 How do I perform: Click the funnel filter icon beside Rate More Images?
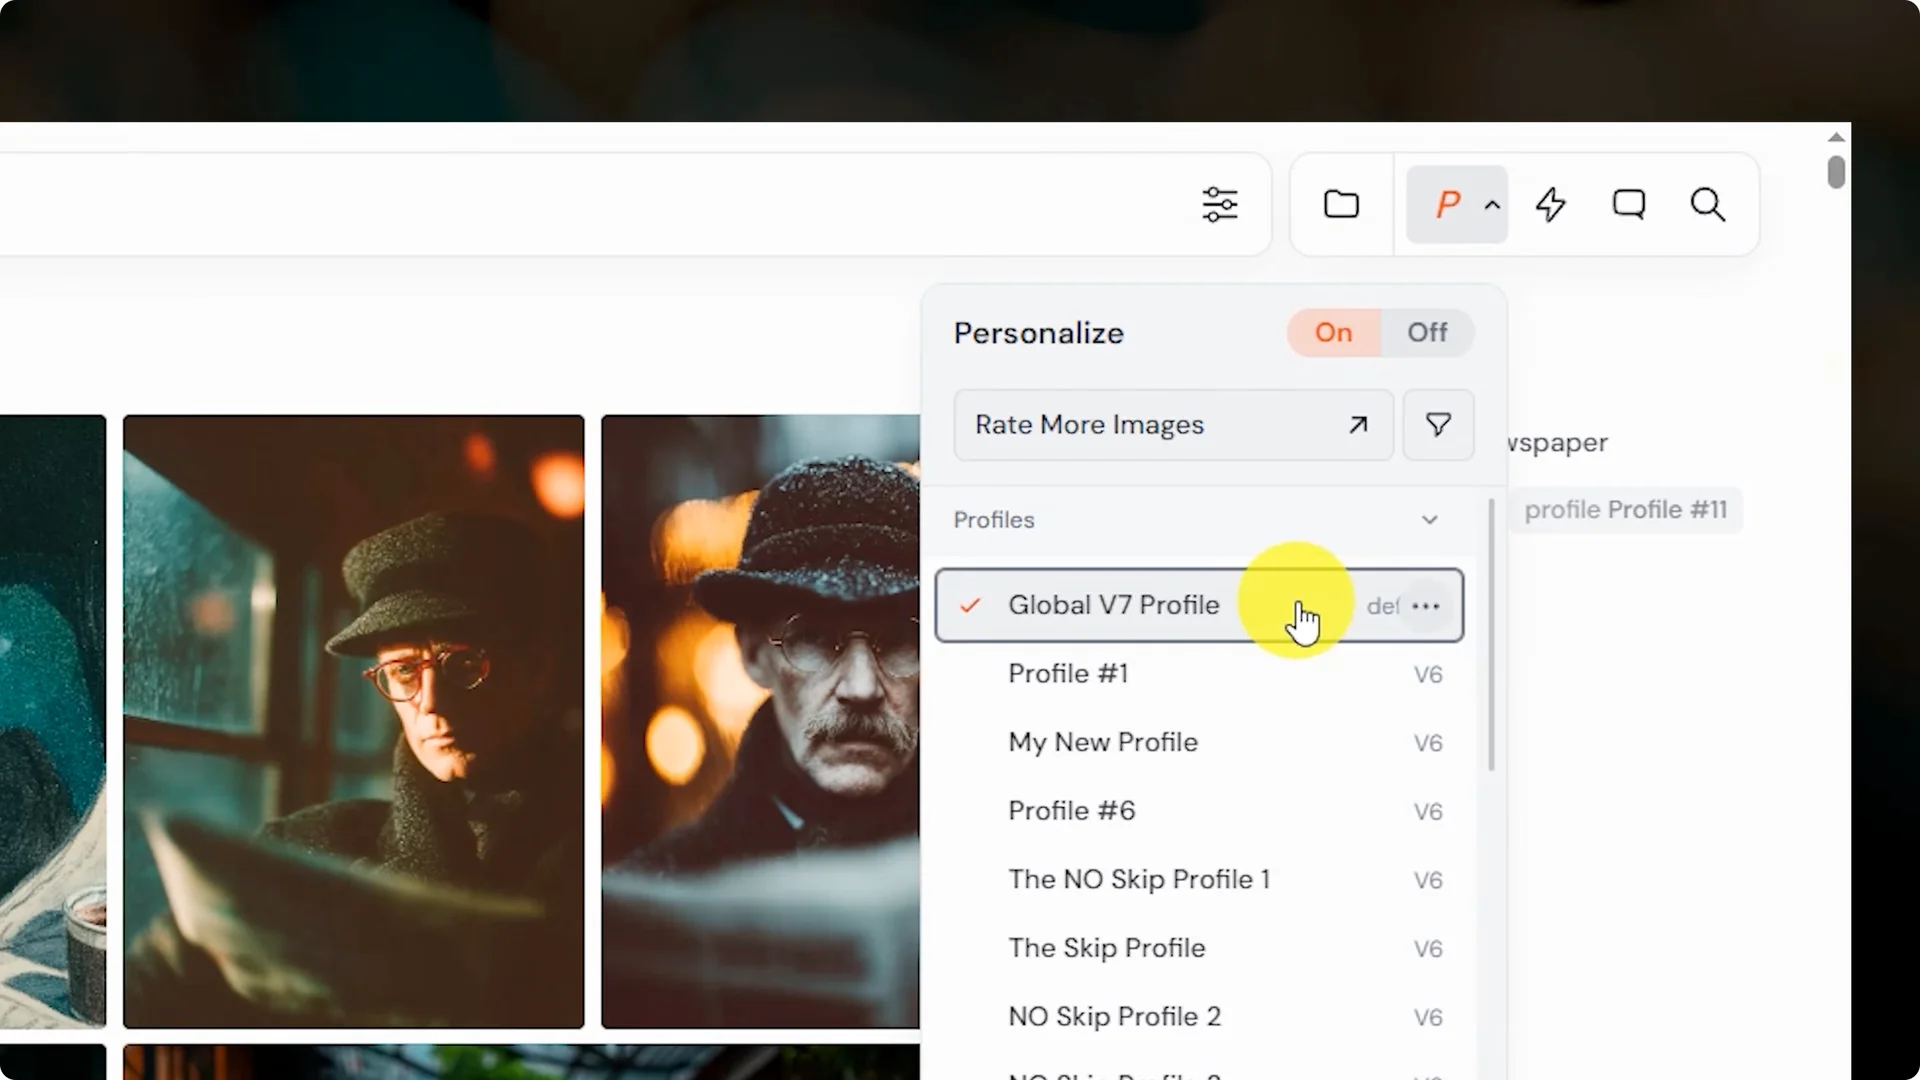tap(1437, 424)
